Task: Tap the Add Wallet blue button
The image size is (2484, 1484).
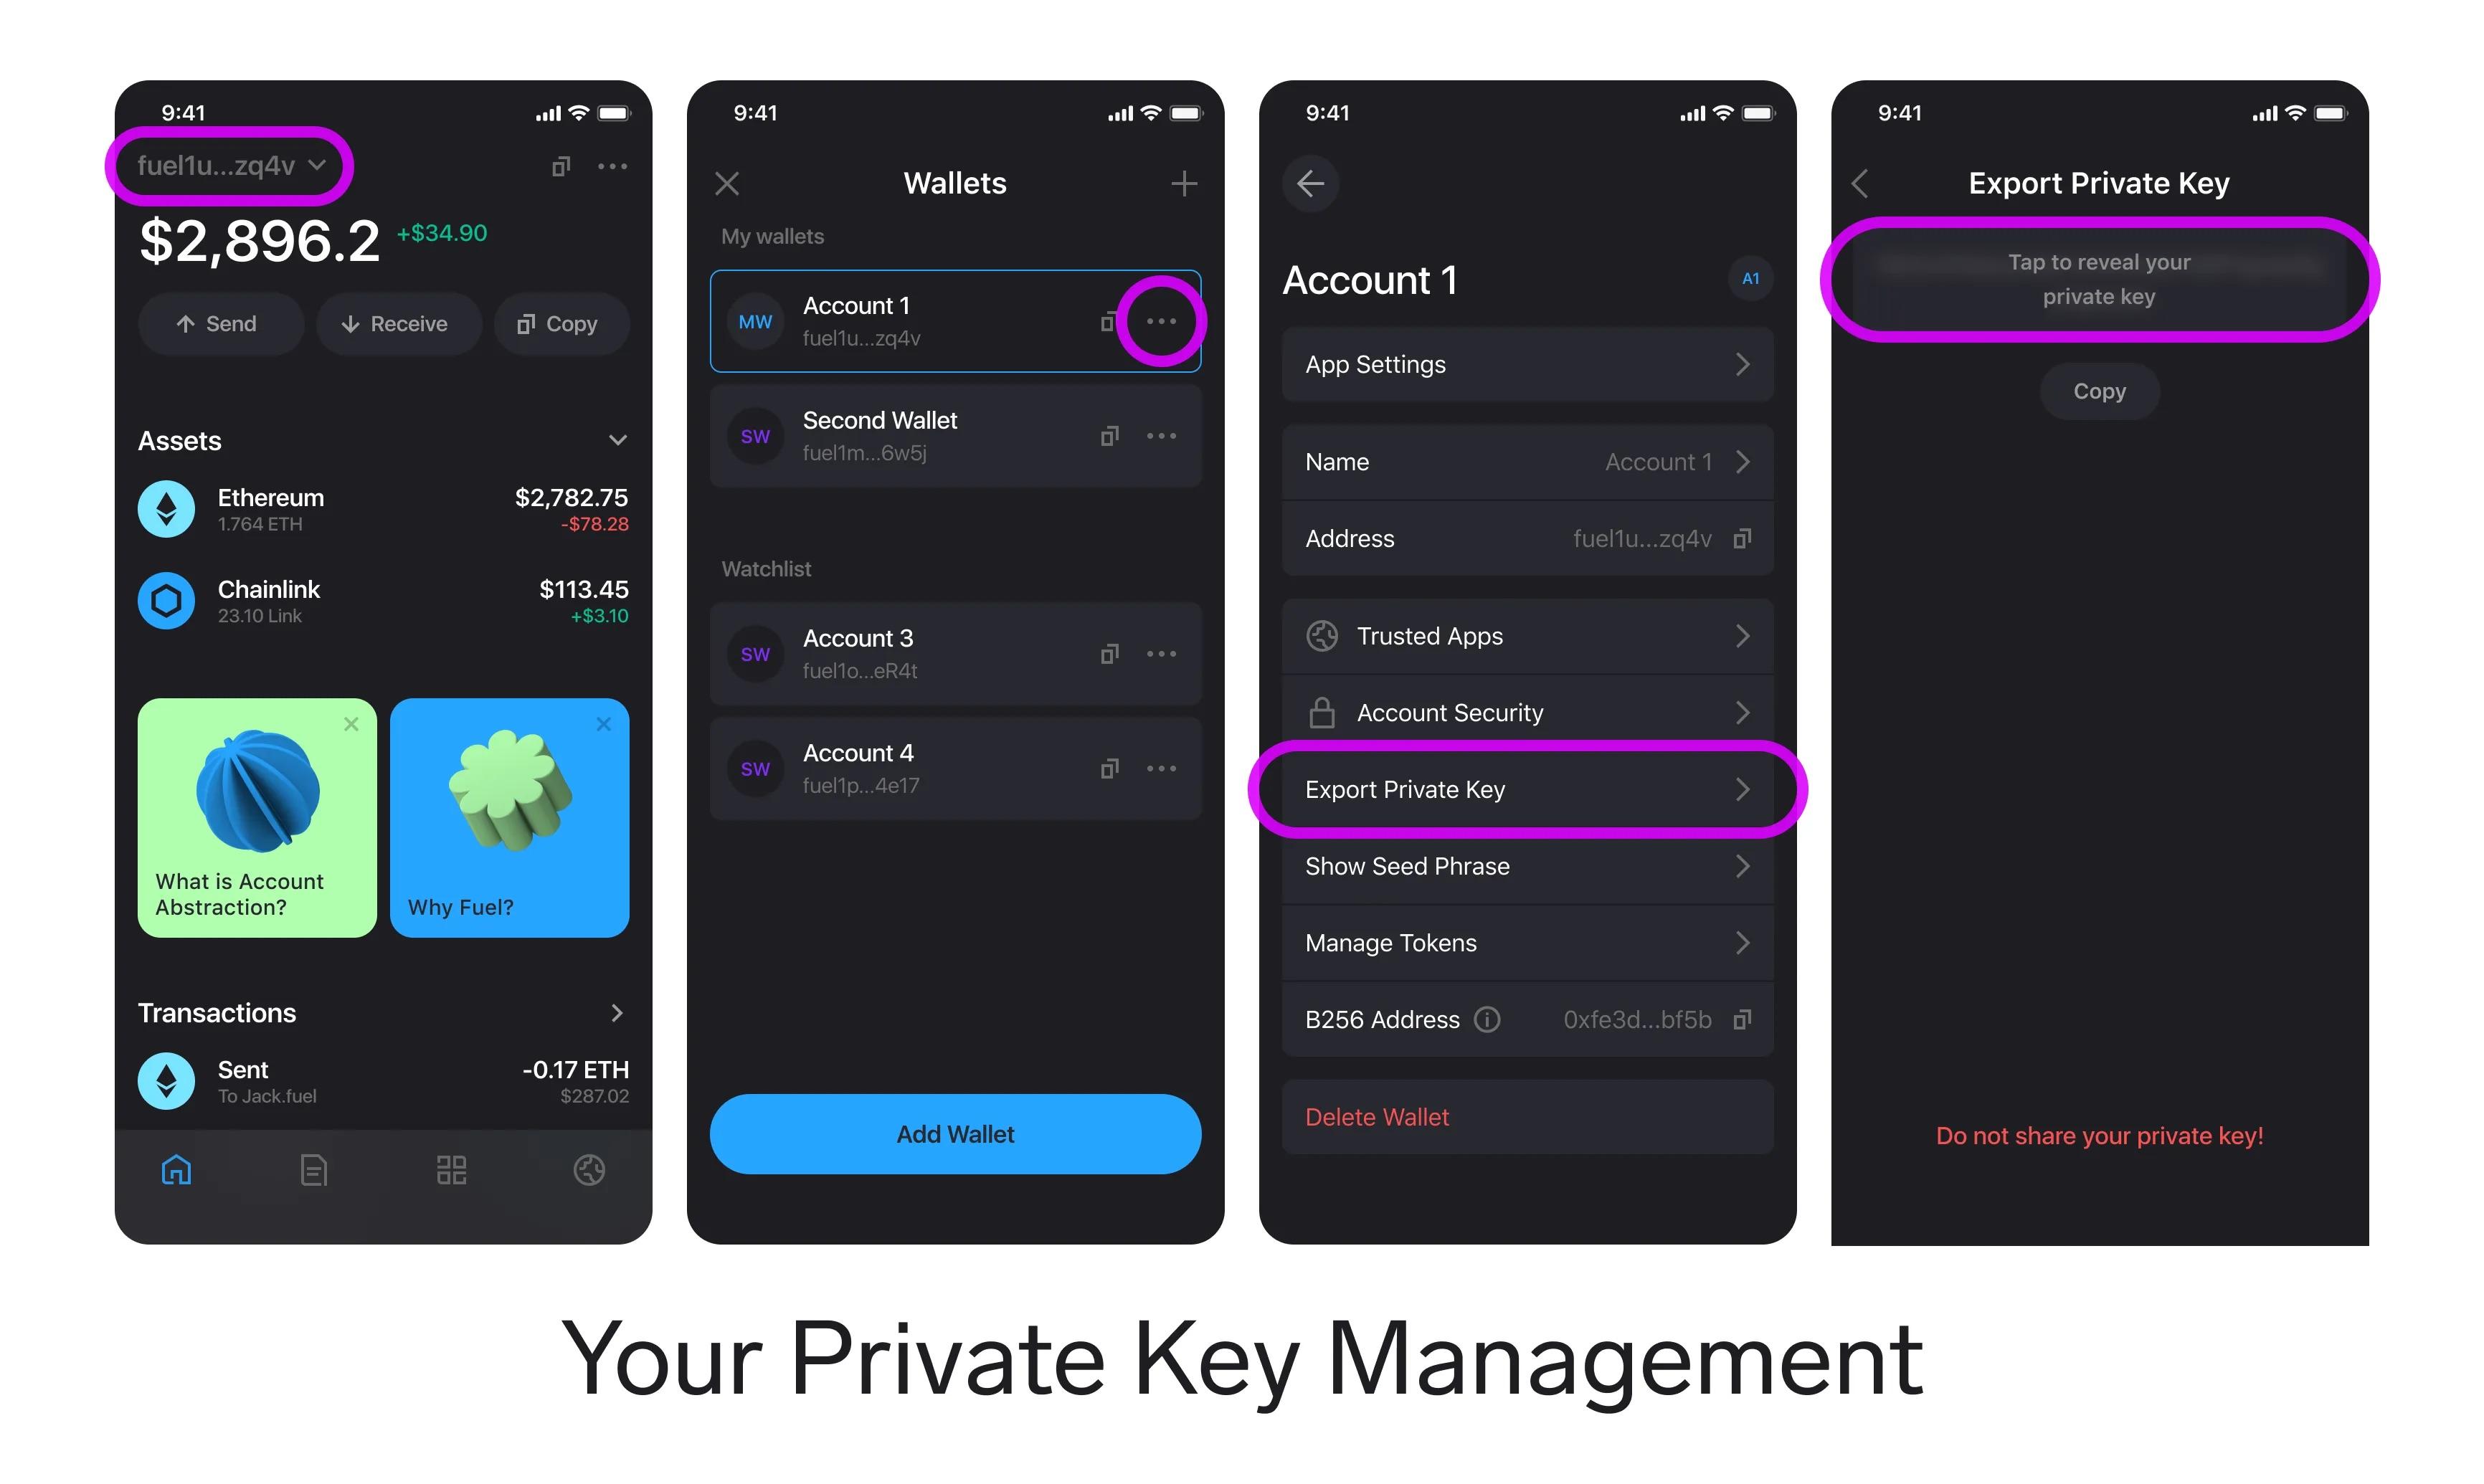Action: pyautogui.click(x=956, y=1133)
